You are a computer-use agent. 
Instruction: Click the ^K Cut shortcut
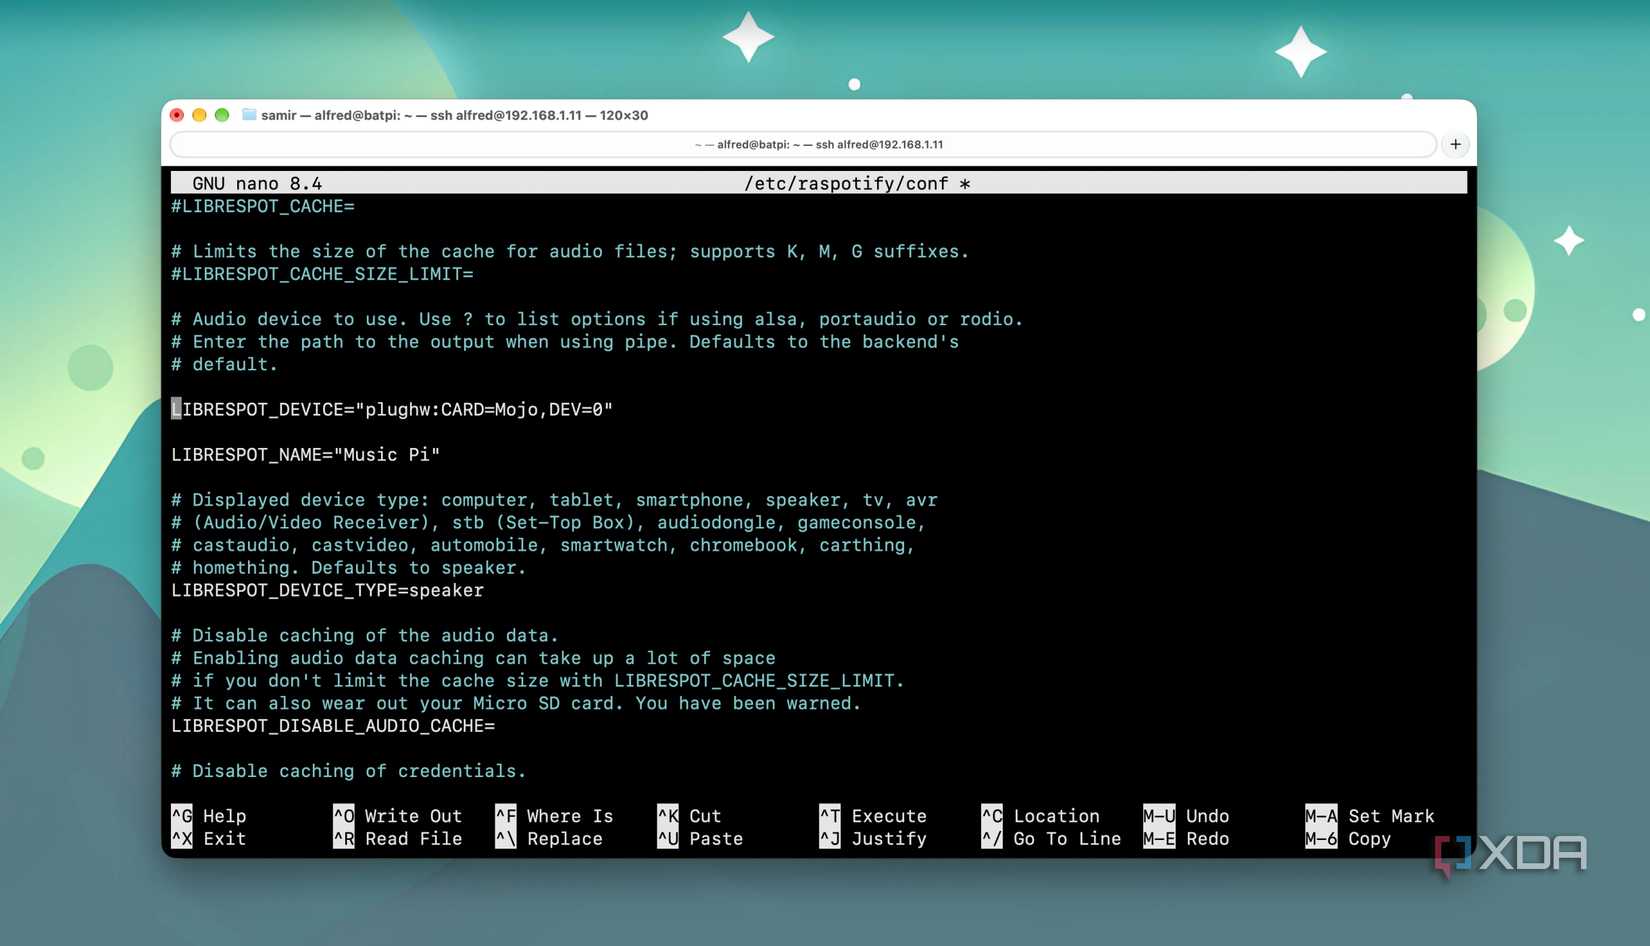click(690, 816)
